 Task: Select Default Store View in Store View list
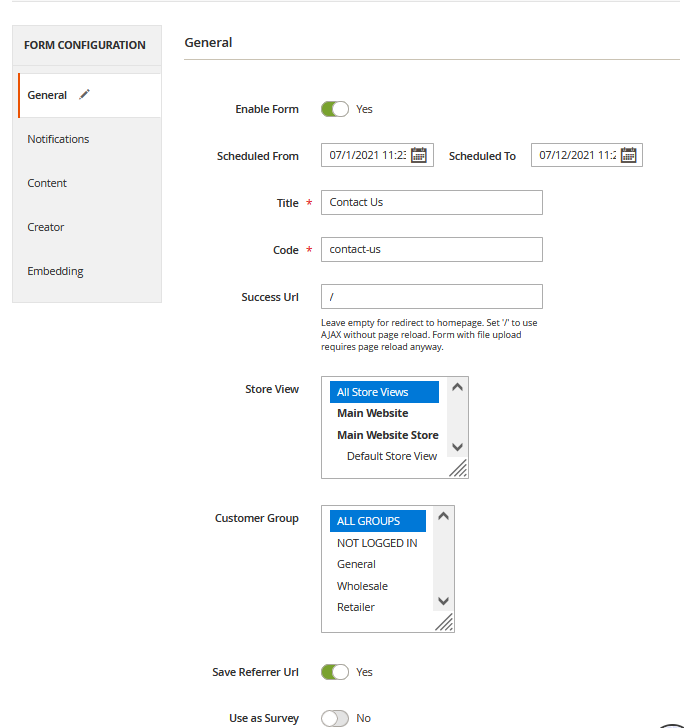(x=391, y=456)
